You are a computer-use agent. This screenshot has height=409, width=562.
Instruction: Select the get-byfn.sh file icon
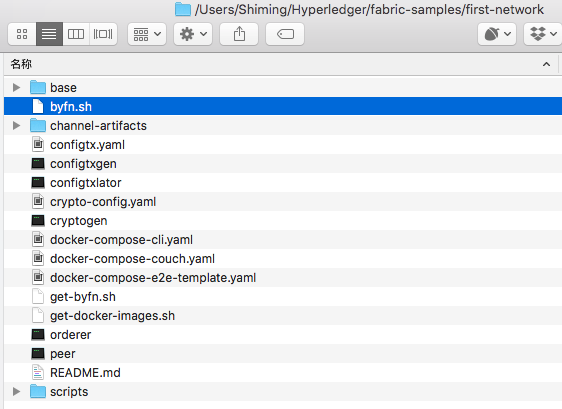click(x=38, y=296)
